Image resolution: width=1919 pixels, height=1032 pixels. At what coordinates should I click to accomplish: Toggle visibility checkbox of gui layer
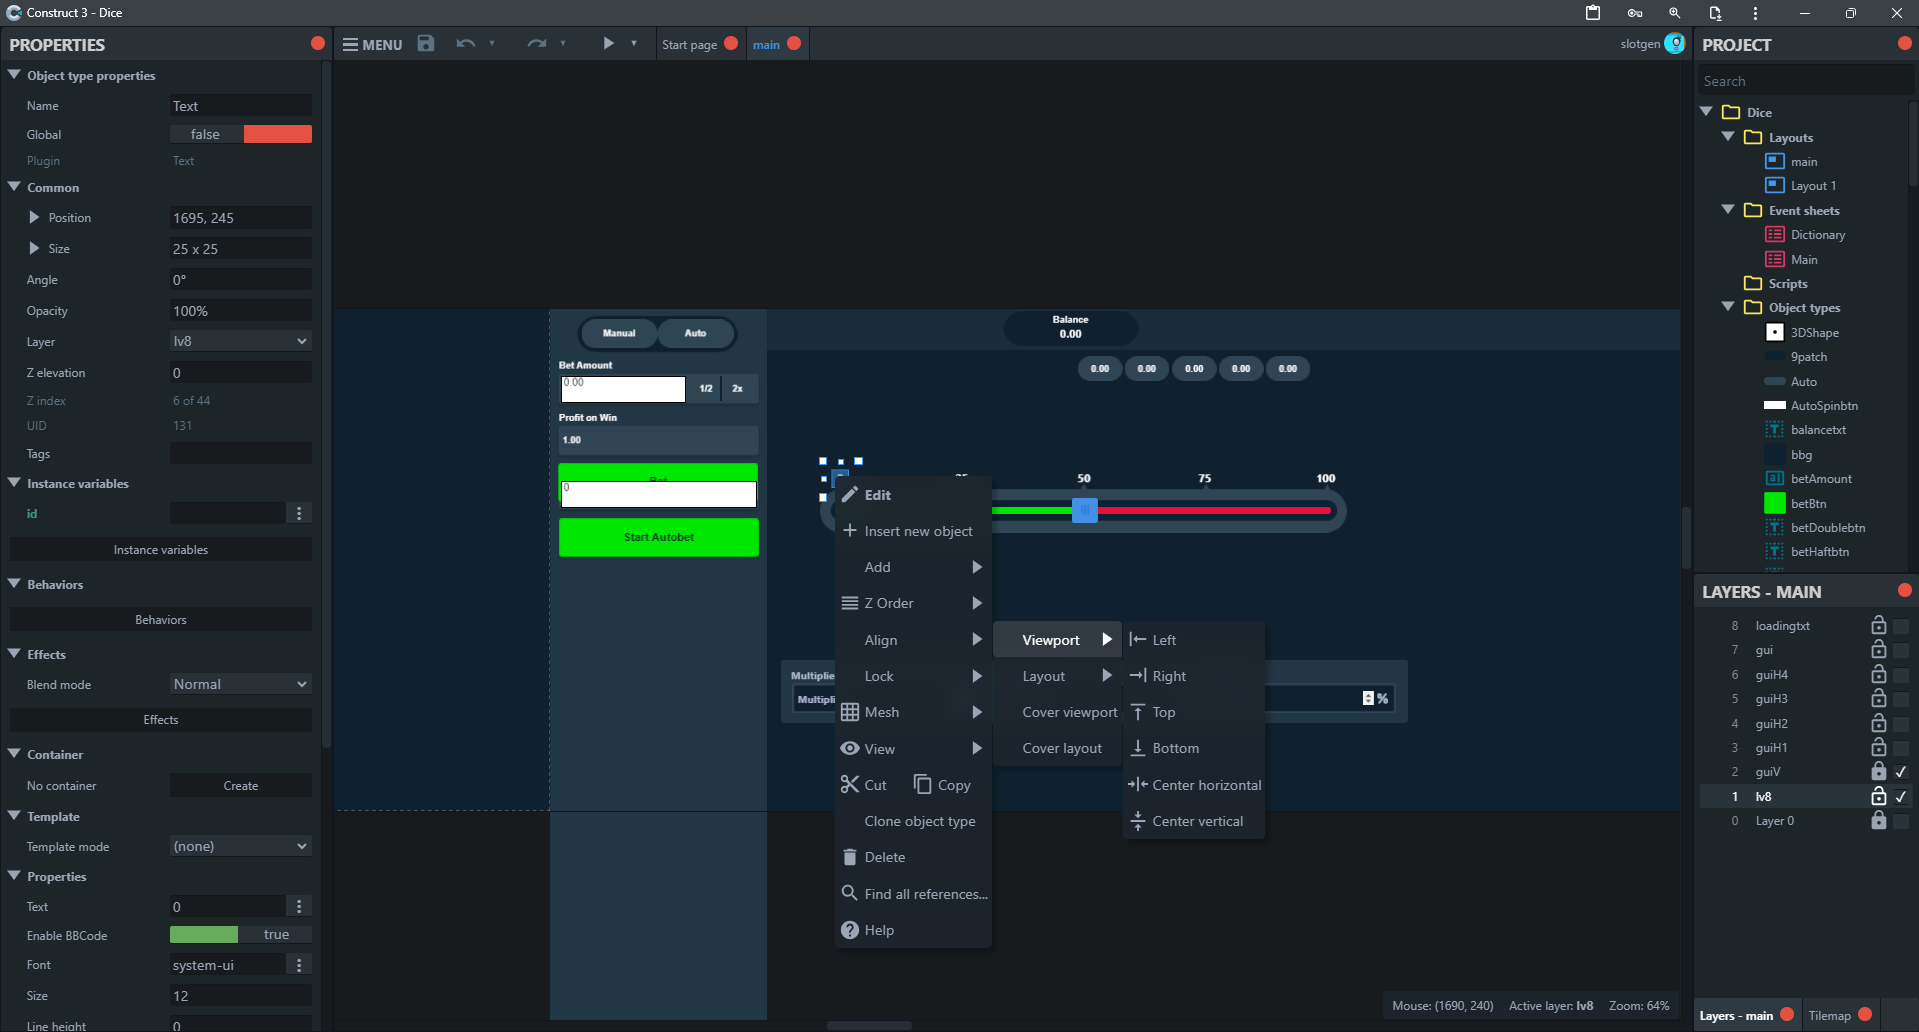(x=1901, y=650)
